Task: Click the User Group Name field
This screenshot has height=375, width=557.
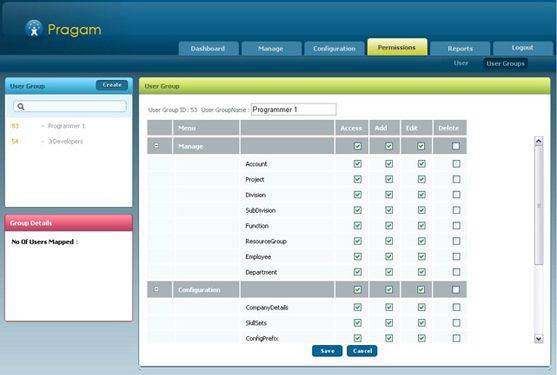Action: coord(293,109)
